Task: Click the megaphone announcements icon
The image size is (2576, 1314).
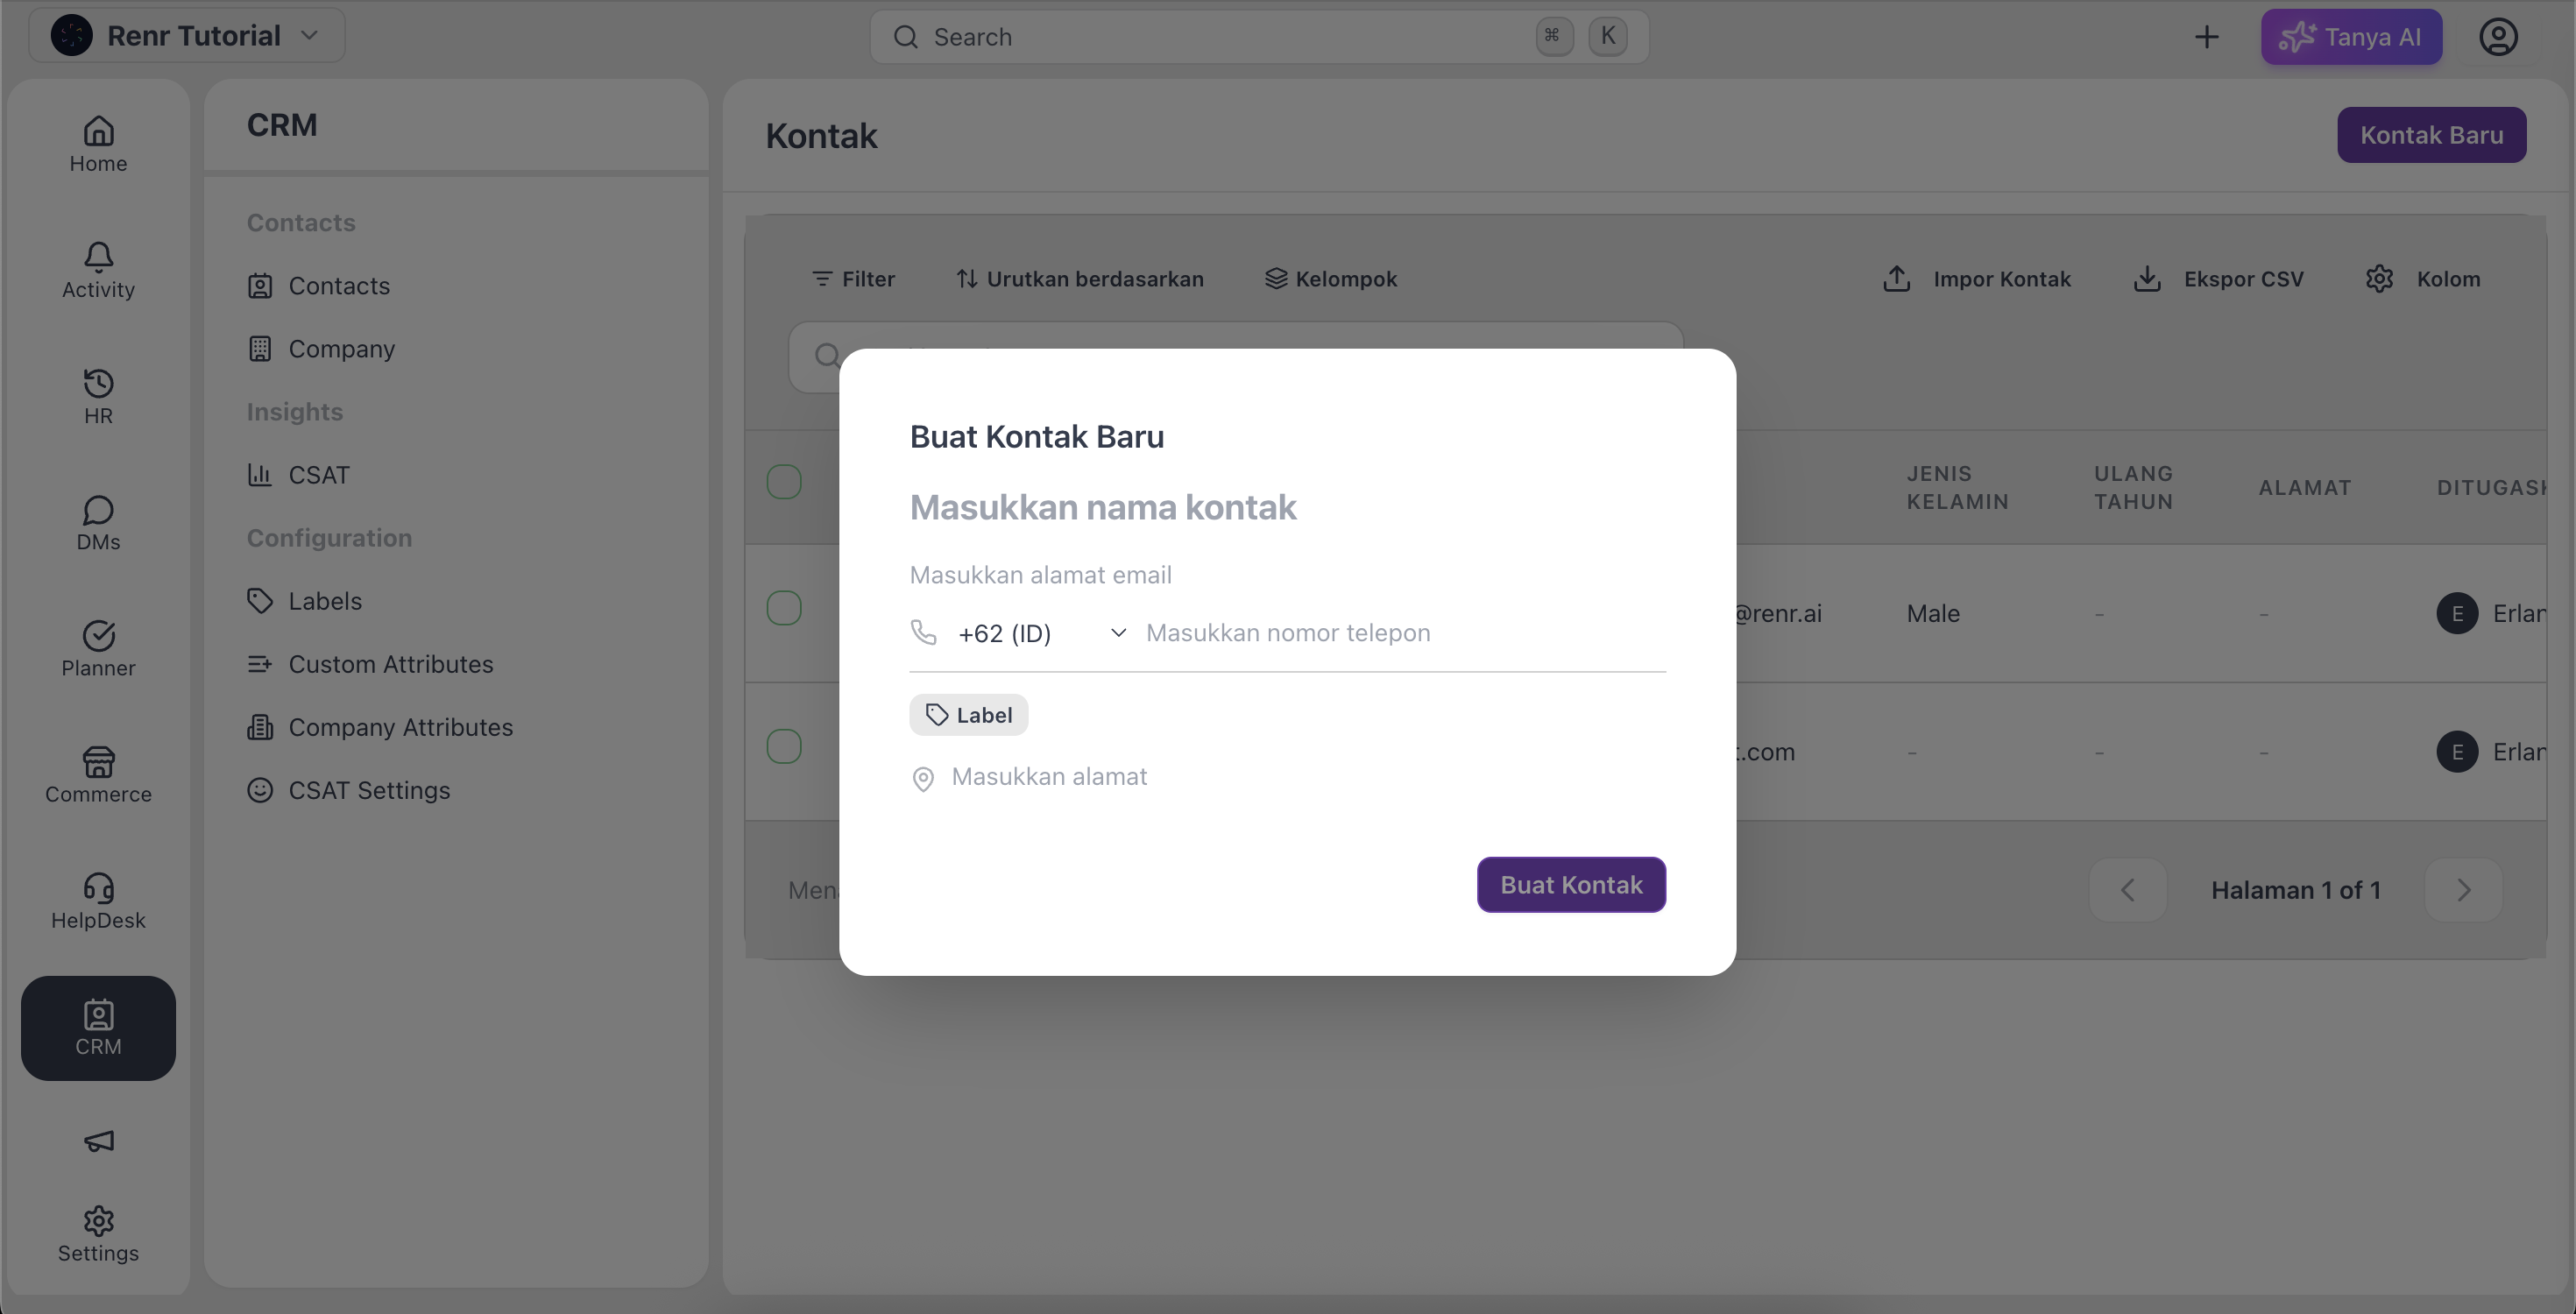Action: point(98,1141)
